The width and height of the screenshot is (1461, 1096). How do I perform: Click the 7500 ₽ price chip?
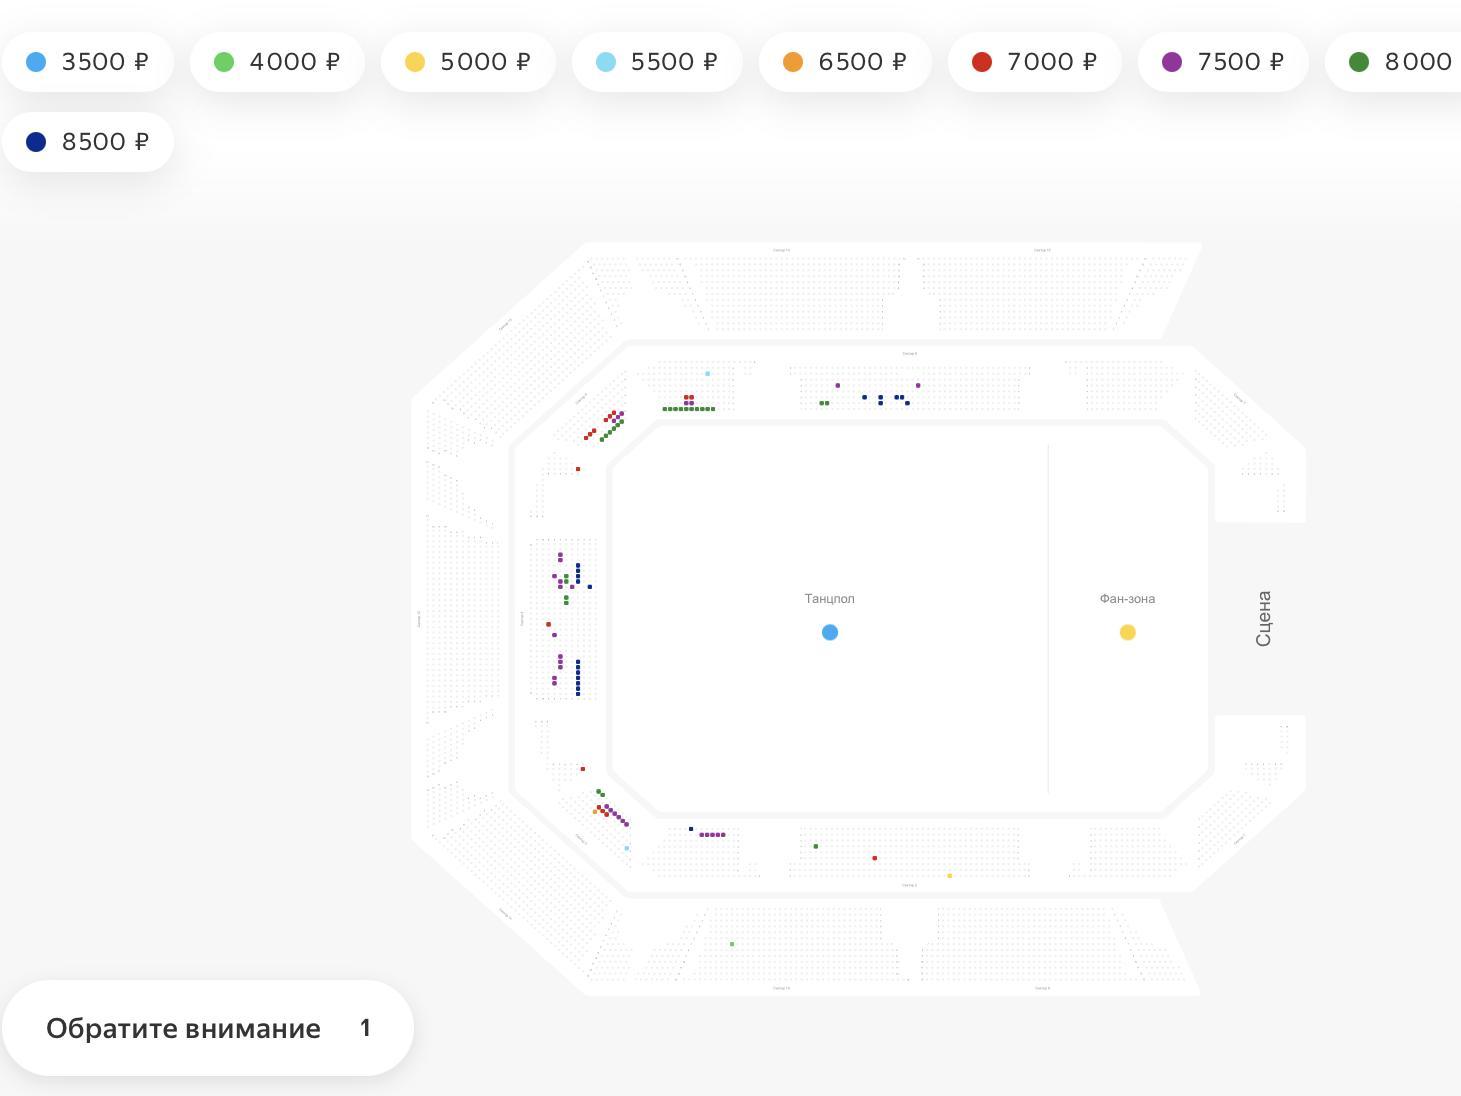1223,62
